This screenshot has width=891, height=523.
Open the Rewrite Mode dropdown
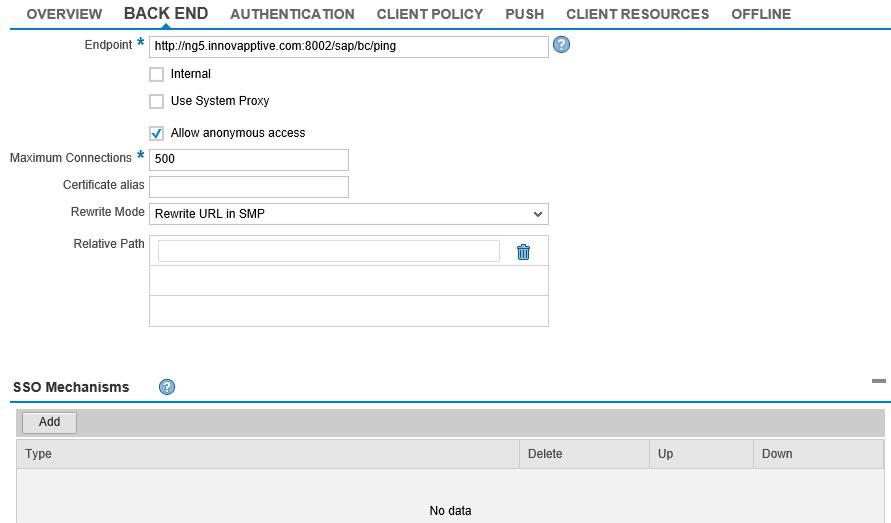click(348, 214)
